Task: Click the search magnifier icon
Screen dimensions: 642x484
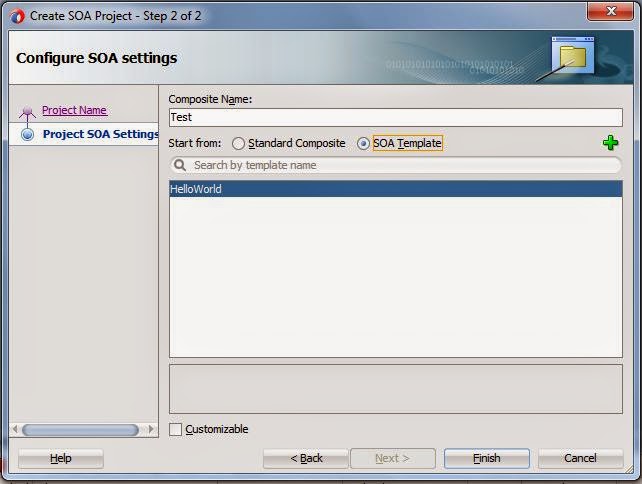Action: [180, 165]
